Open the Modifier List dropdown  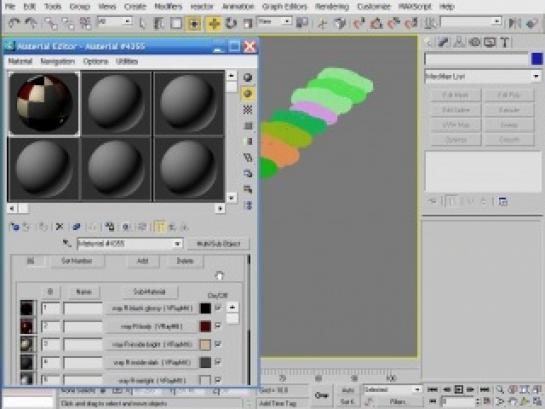pos(483,76)
